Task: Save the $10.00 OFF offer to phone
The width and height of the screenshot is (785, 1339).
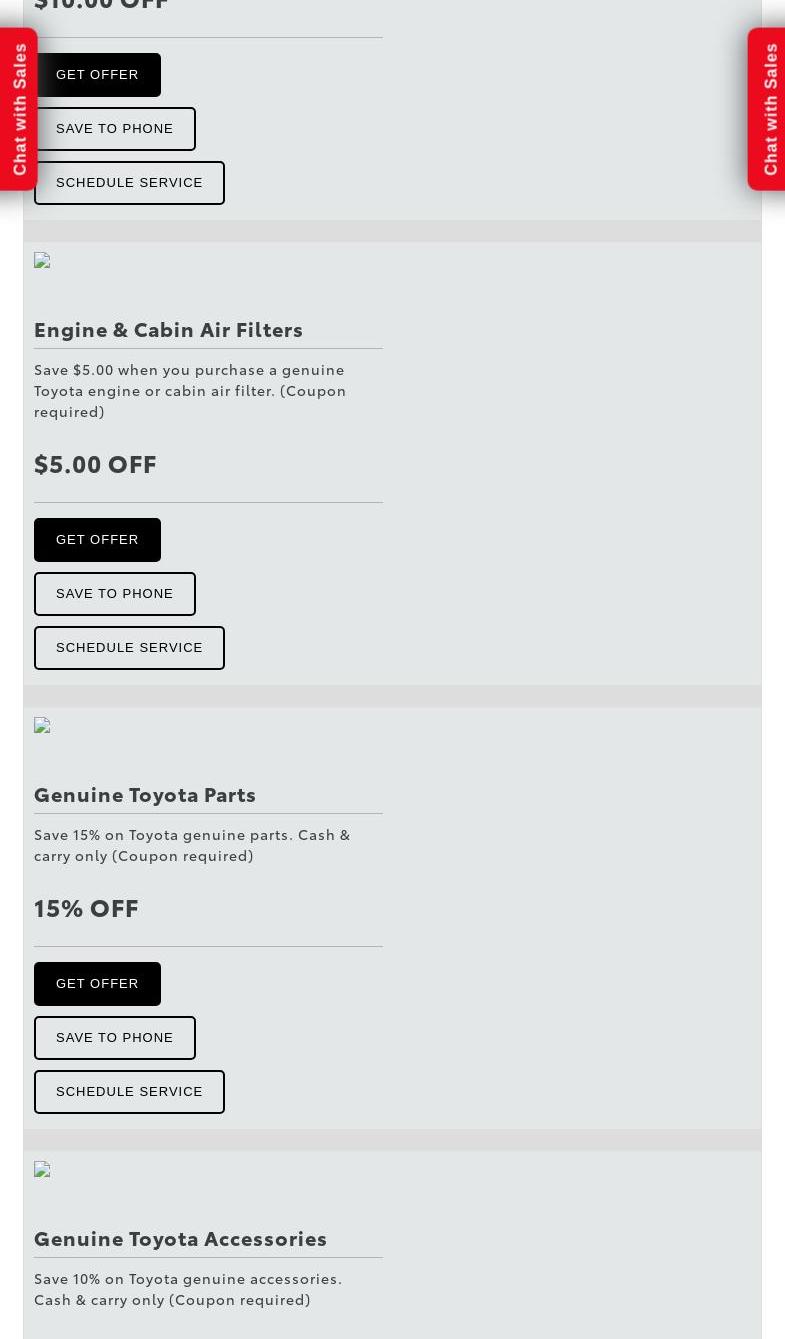Action: [x=115, y=129]
